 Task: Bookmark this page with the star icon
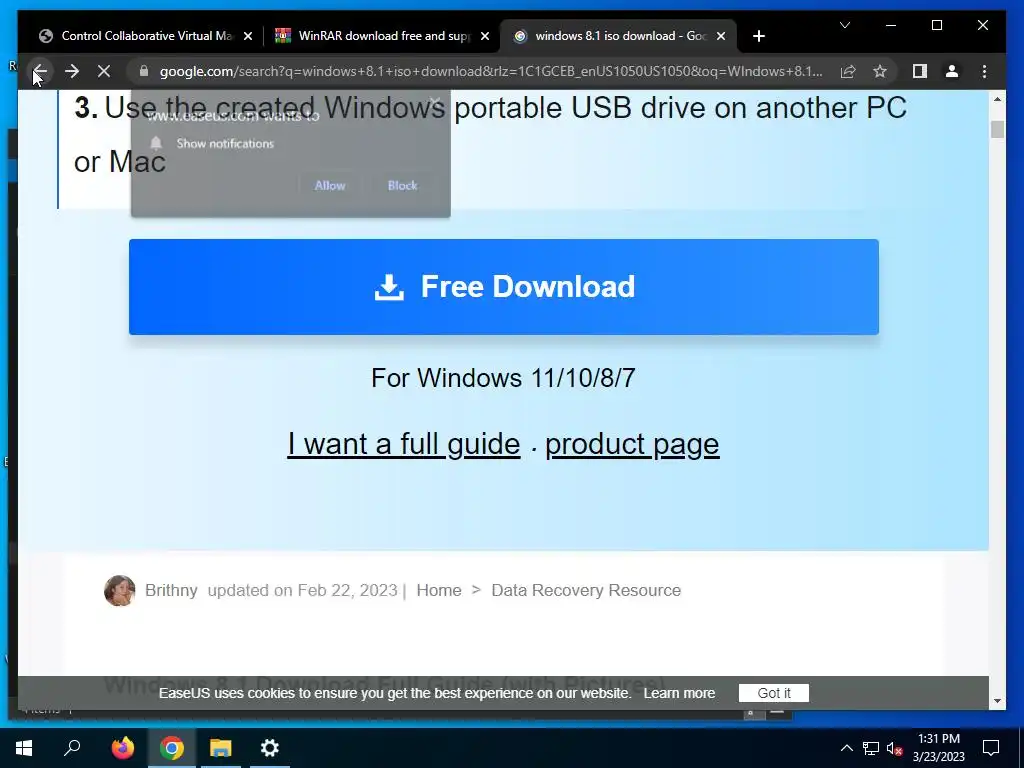880,71
